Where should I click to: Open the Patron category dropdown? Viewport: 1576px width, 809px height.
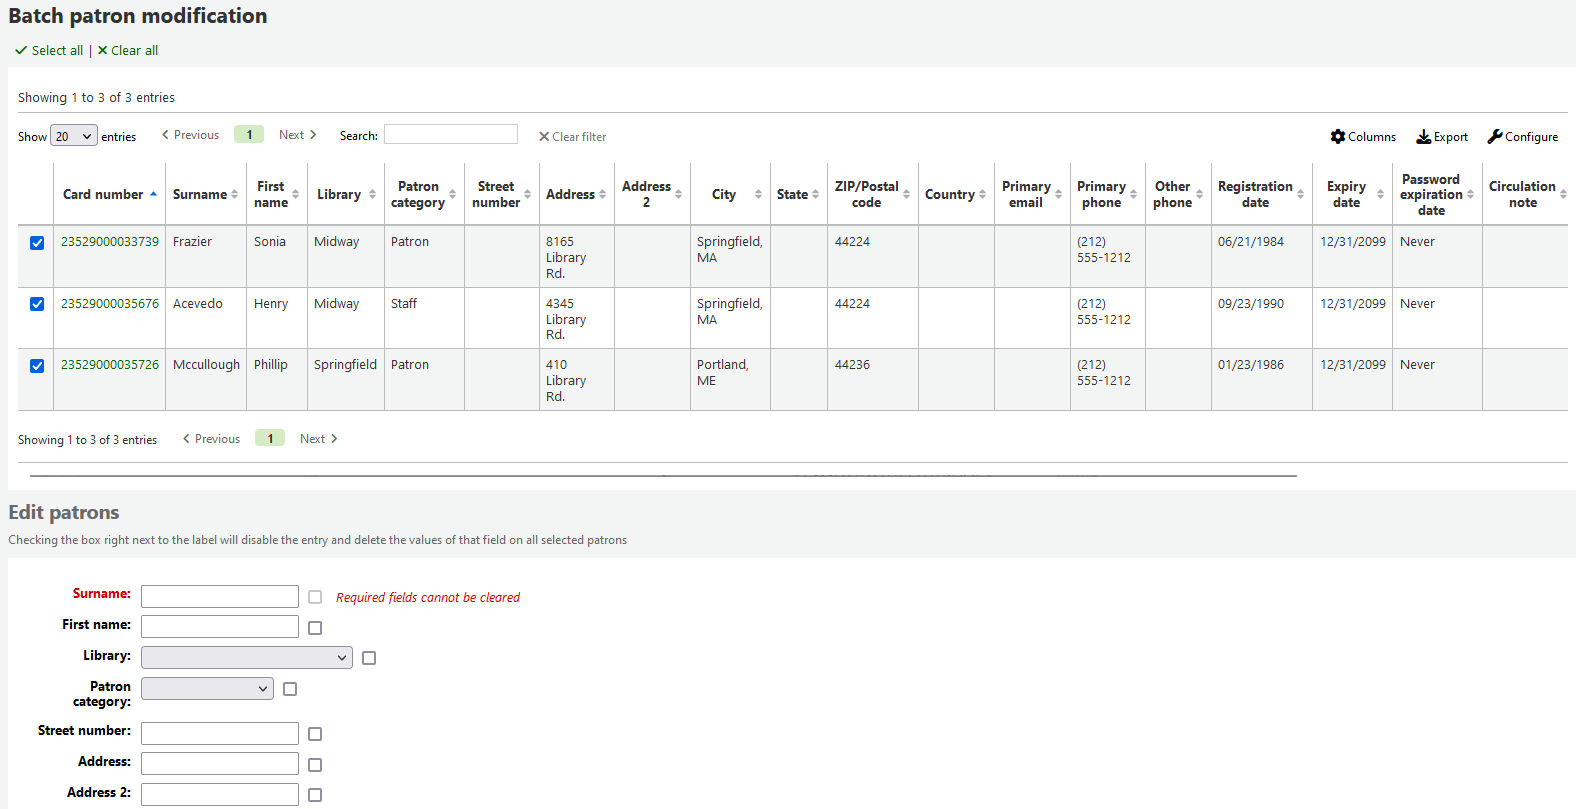[207, 688]
